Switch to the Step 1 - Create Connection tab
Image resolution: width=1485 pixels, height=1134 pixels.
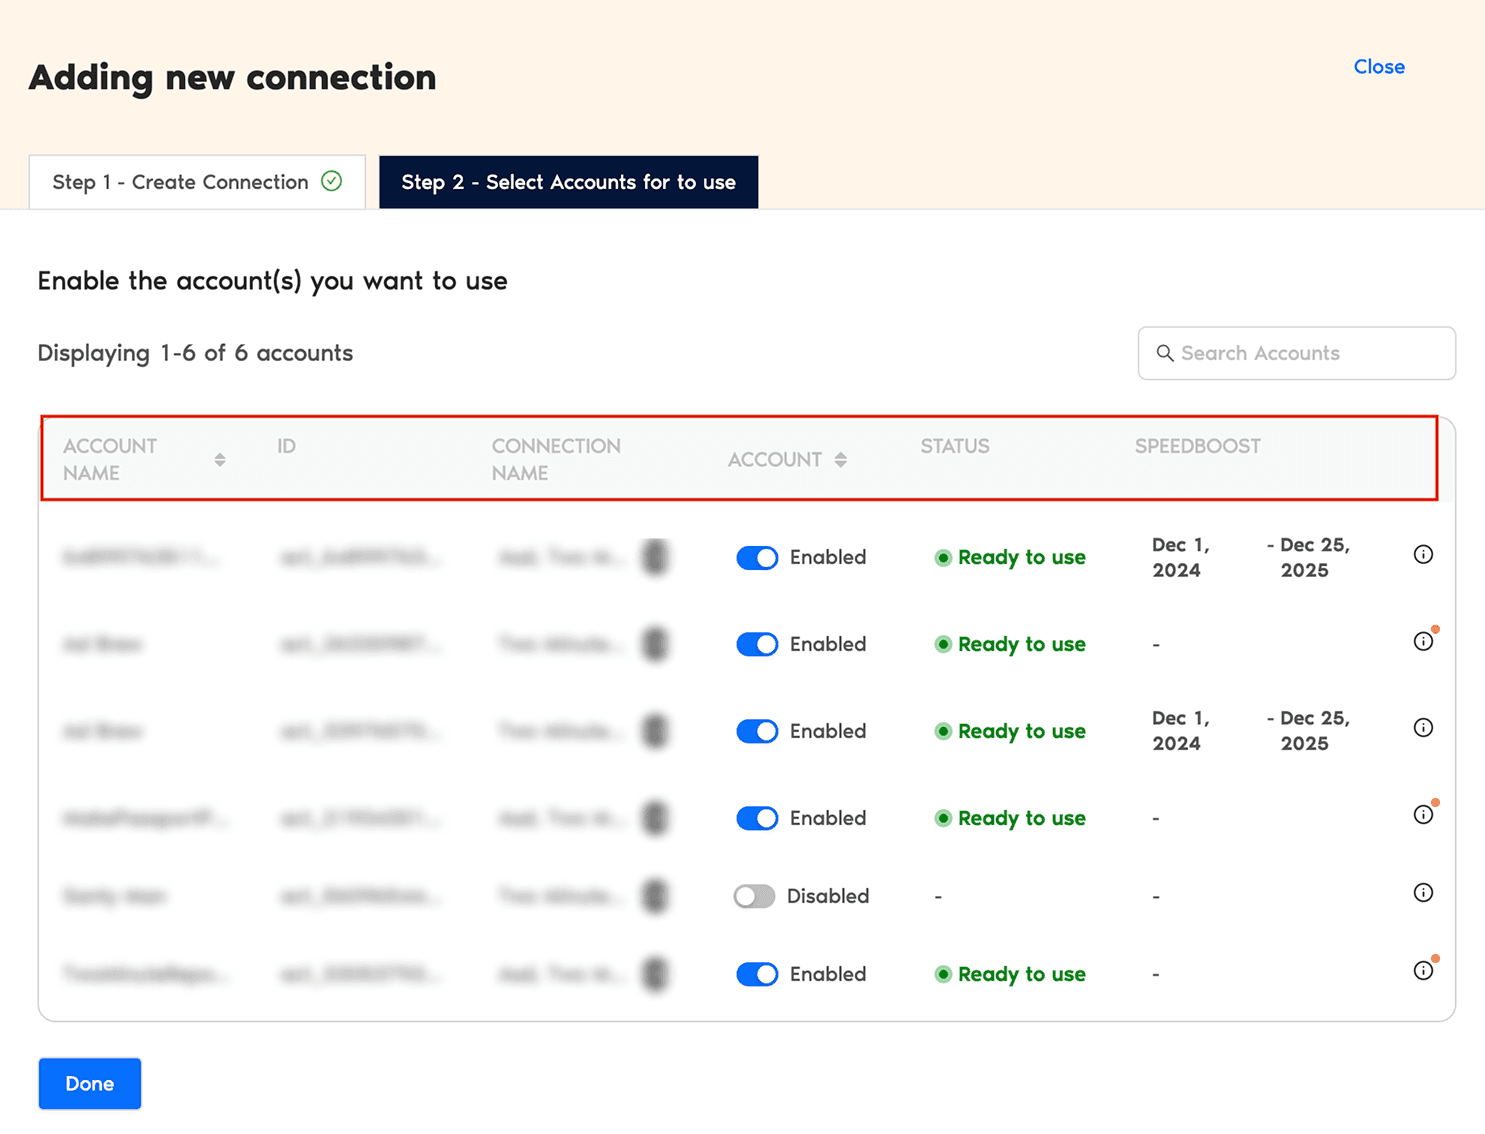point(180,181)
